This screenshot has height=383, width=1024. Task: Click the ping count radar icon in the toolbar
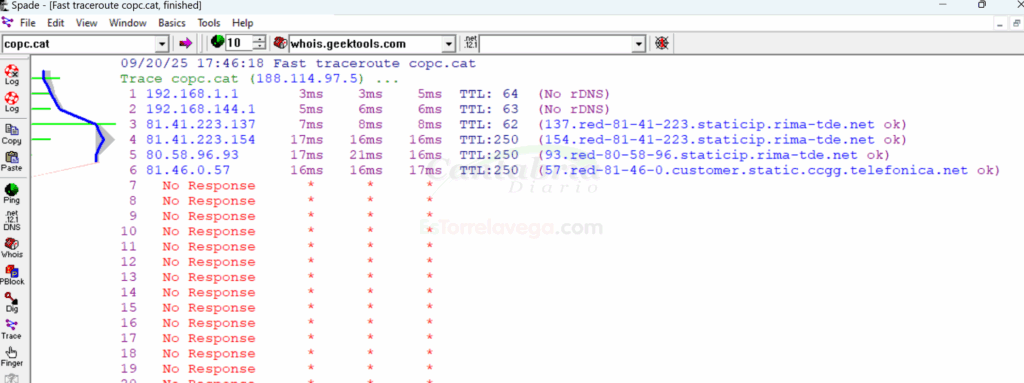pos(217,43)
